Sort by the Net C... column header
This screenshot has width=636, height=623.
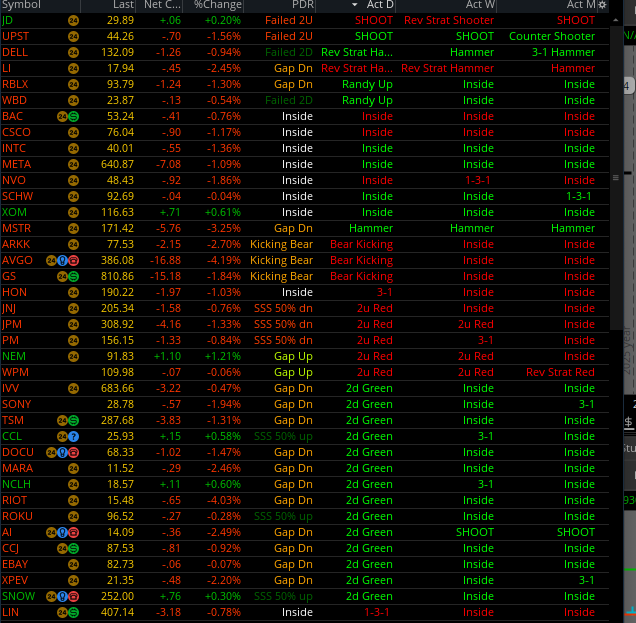point(163,5)
